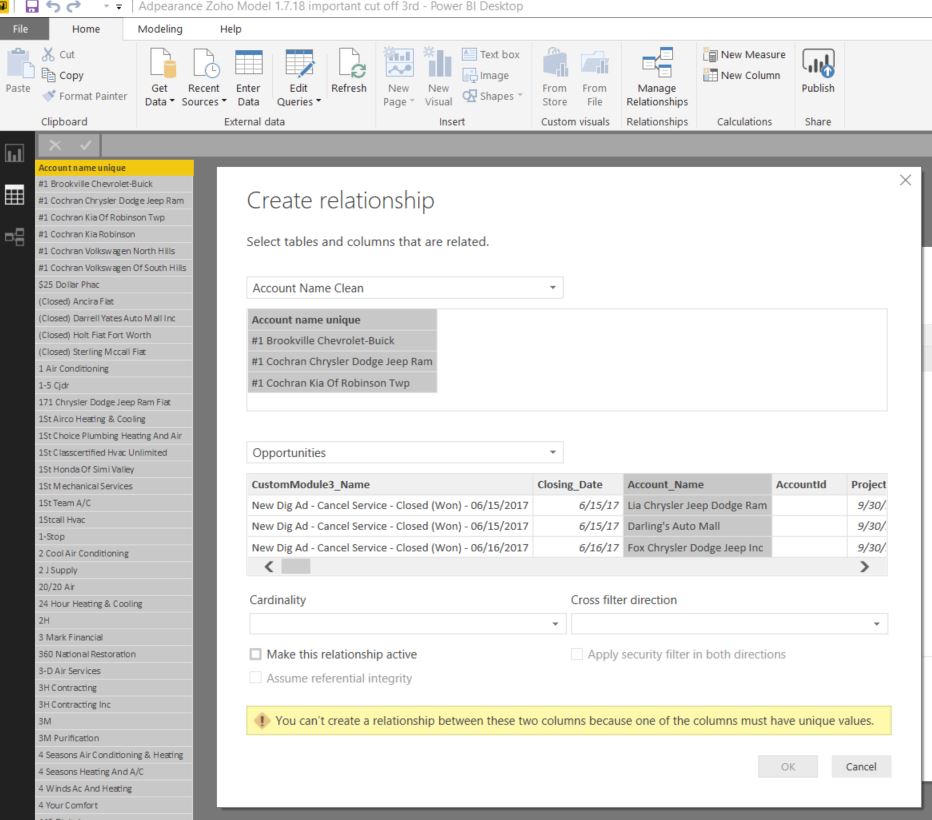Click New Page icon

398,63
